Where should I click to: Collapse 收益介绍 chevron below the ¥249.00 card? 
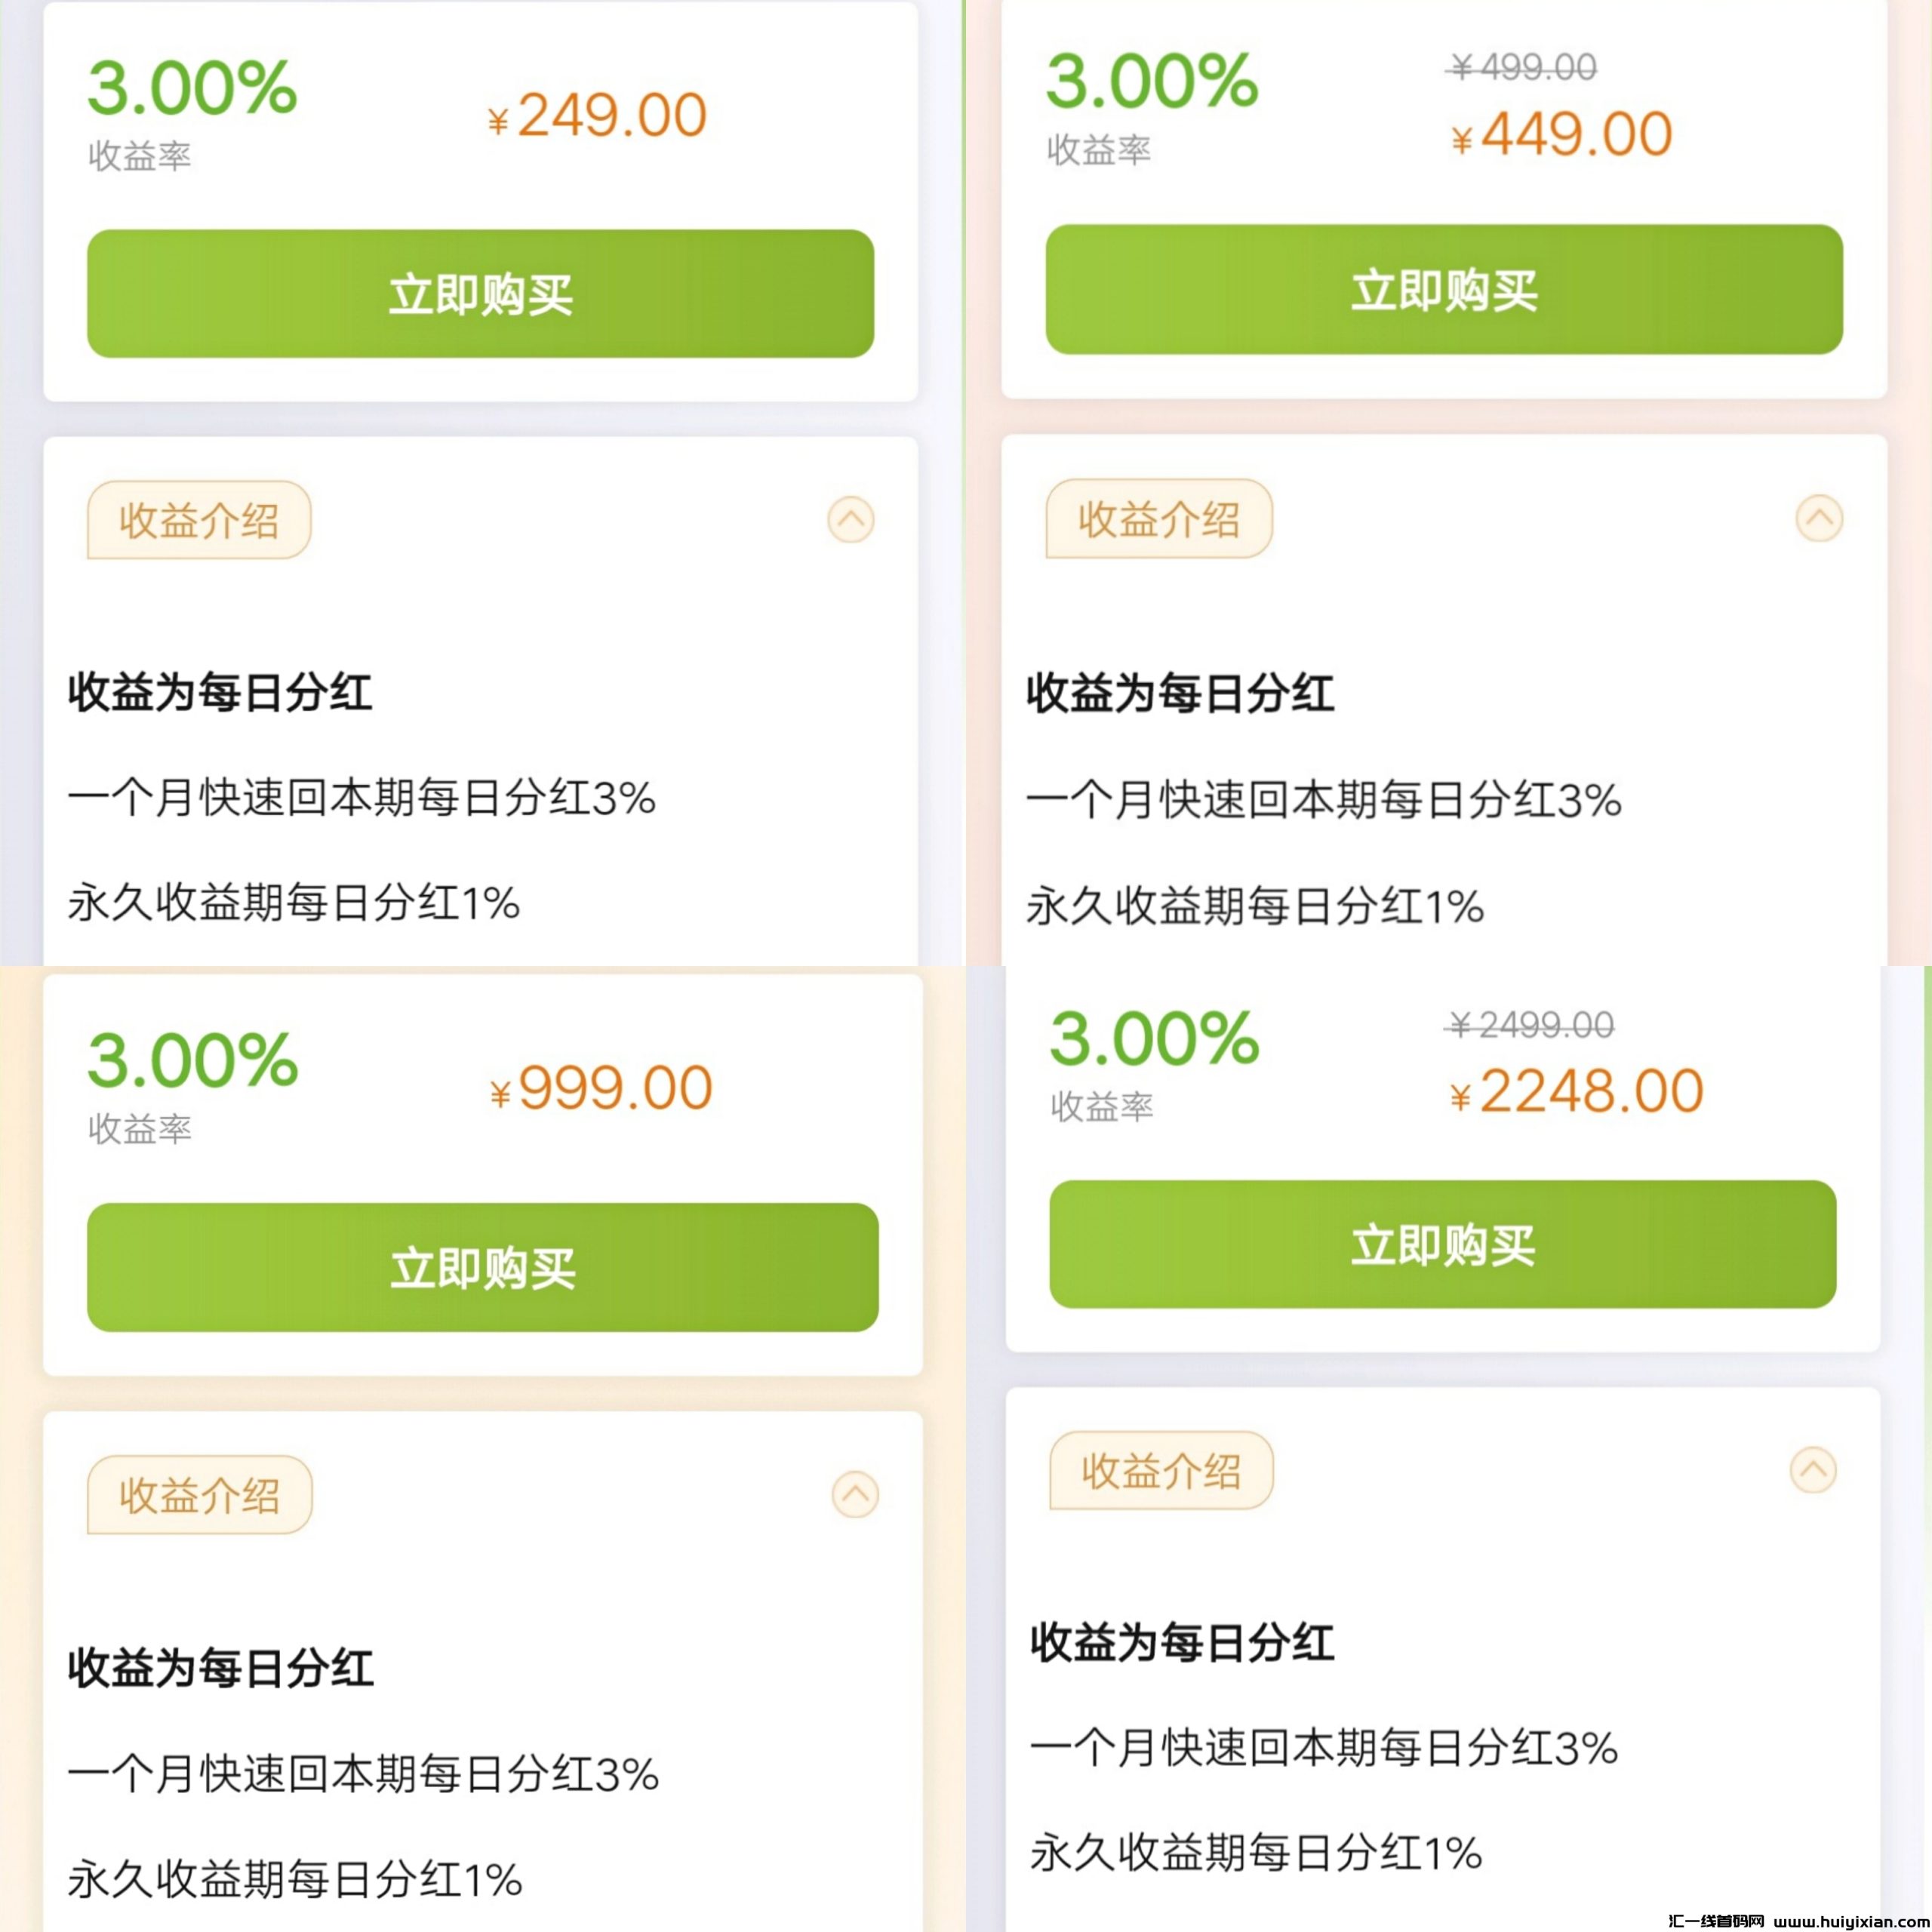point(850,520)
